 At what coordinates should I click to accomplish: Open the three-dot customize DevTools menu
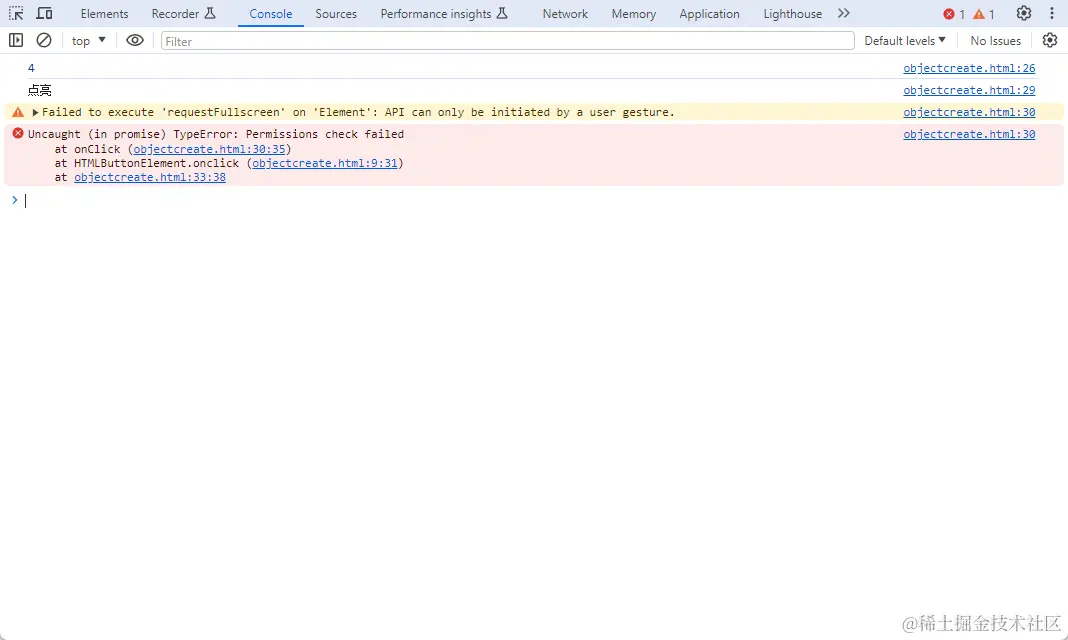(x=1052, y=14)
